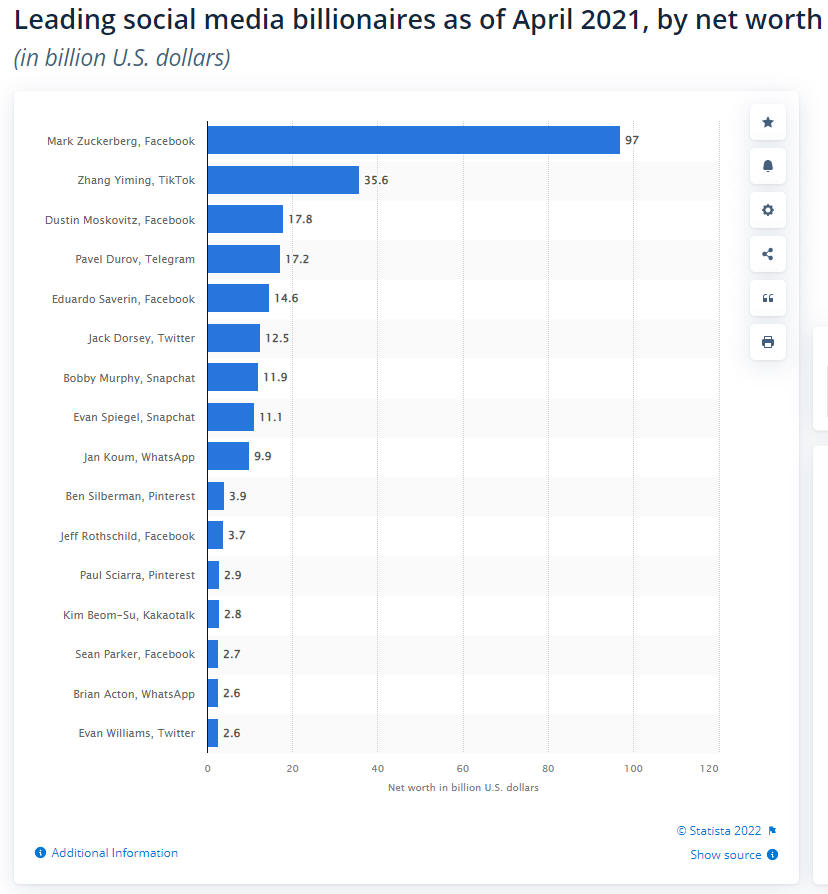Viewport: 828px width, 894px height.
Task: Click the © Statista 2022 link
Action: [719, 831]
